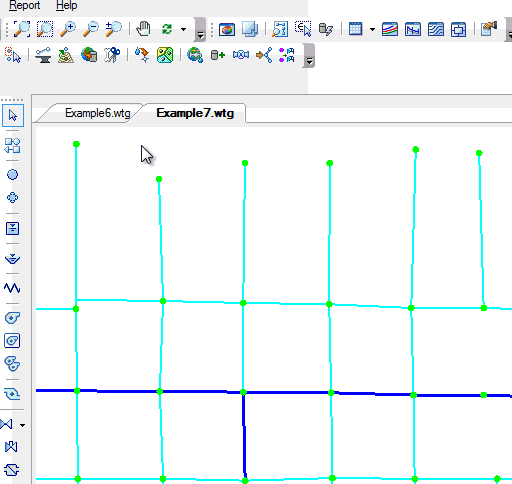
Task: Select the Junction circle layout tool
Action: pyautogui.click(x=12, y=175)
